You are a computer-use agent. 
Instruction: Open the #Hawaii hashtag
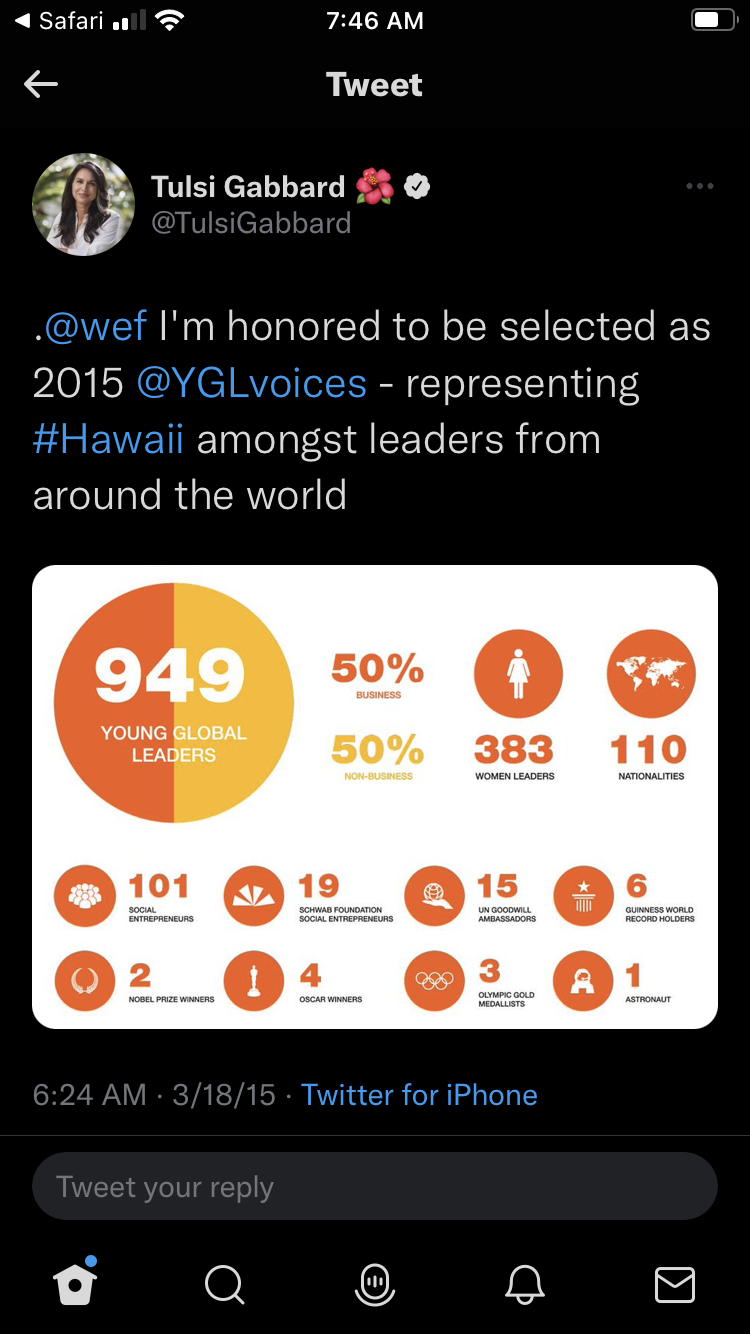tap(108, 439)
